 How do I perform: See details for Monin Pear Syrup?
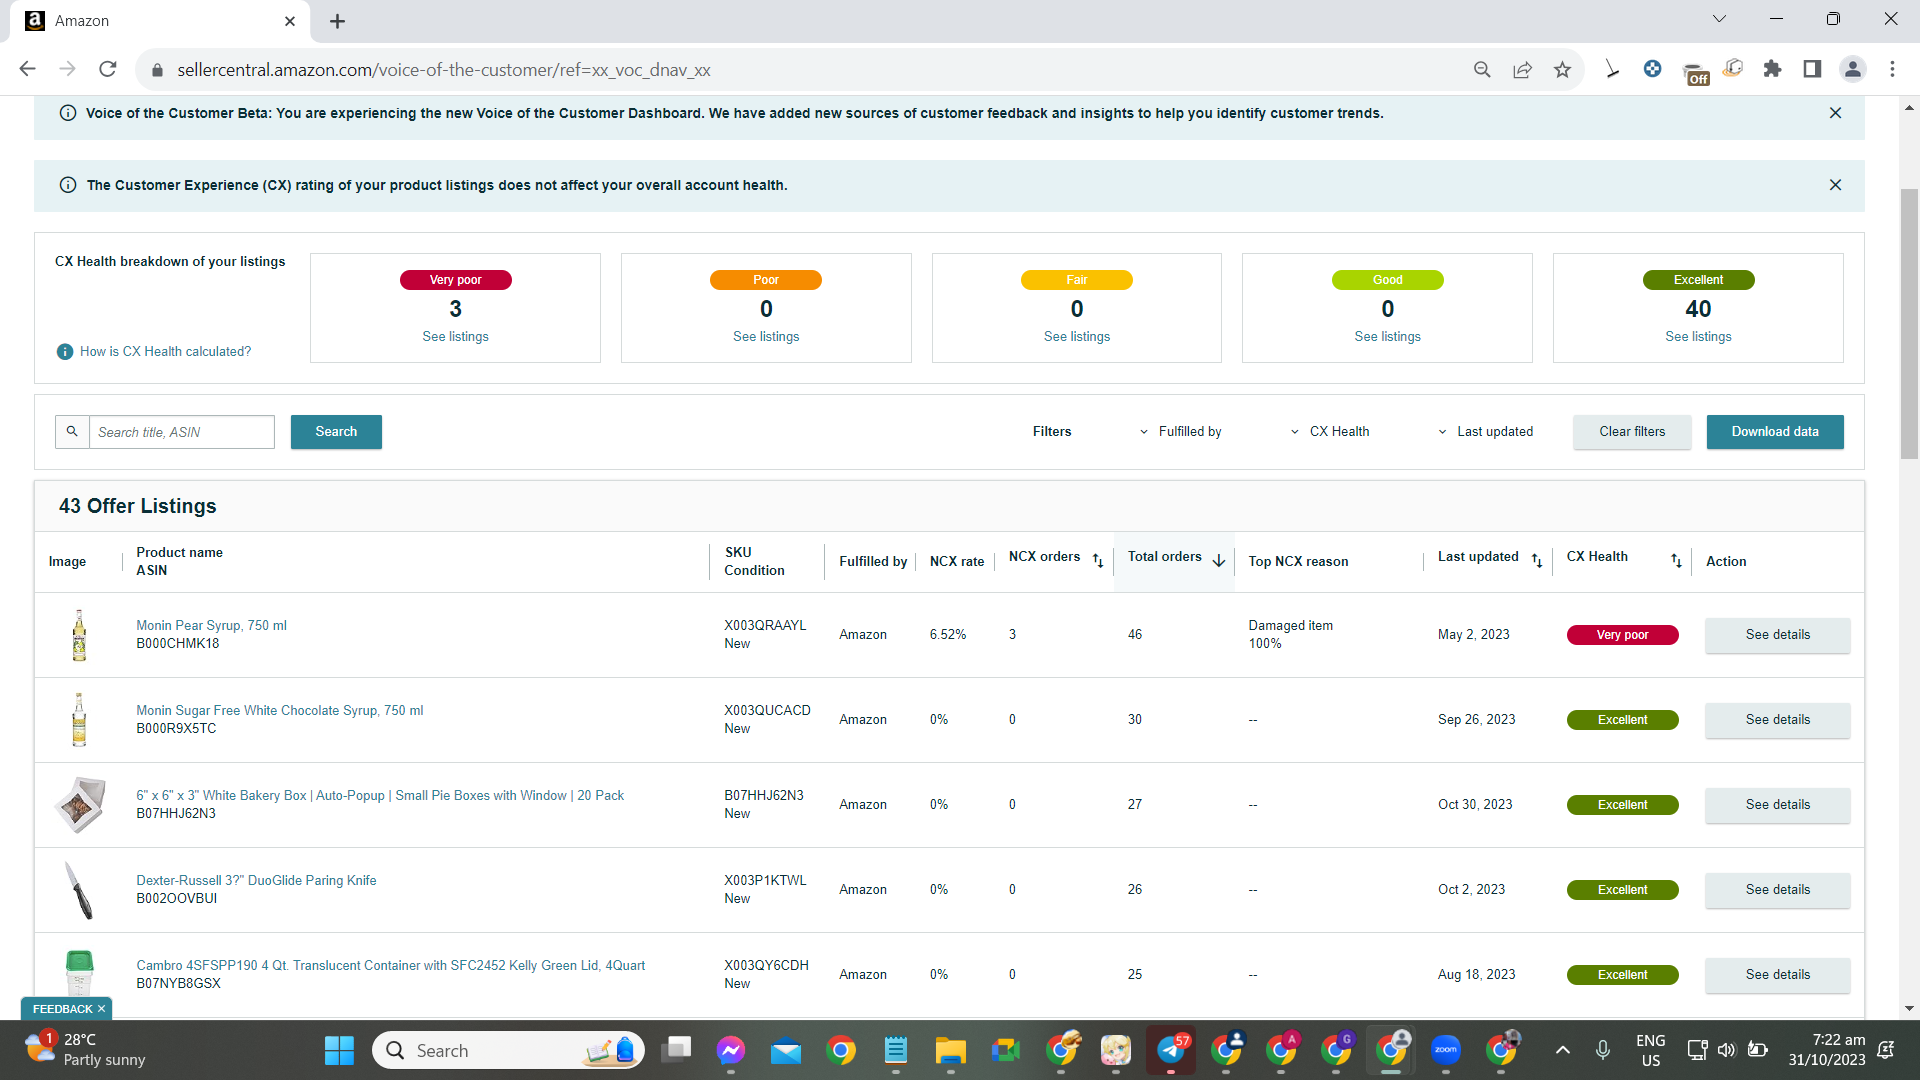pyautogui.click(x=1778, y=635)
